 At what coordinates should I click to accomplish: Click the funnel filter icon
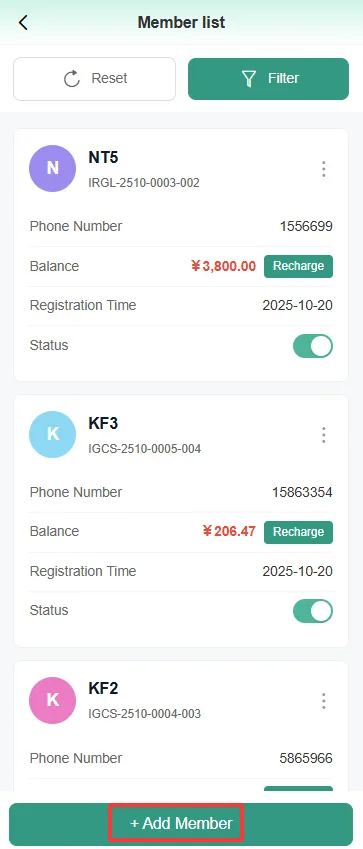click(x=249, y=79)
